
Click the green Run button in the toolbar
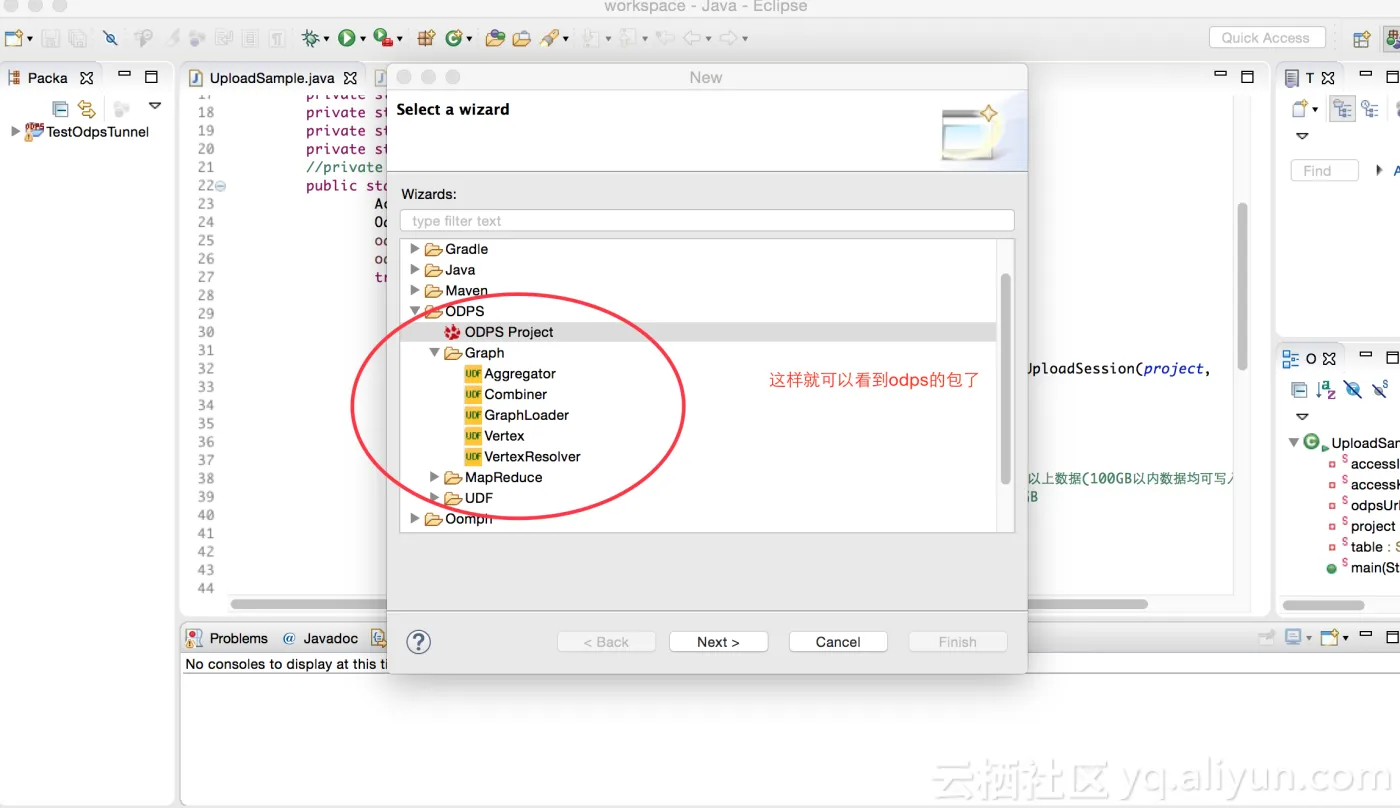coord(346,38)
